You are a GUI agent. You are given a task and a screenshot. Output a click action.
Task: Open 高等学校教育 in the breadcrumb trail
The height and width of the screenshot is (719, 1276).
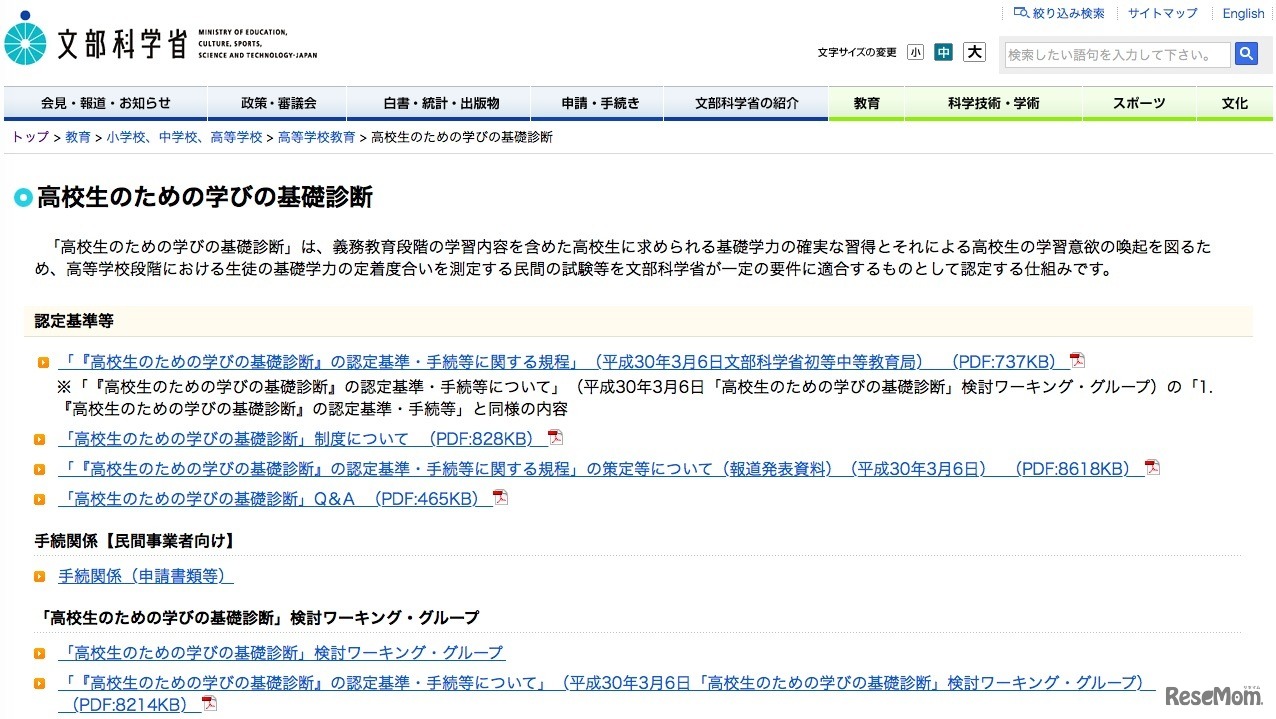pos(317,137)
